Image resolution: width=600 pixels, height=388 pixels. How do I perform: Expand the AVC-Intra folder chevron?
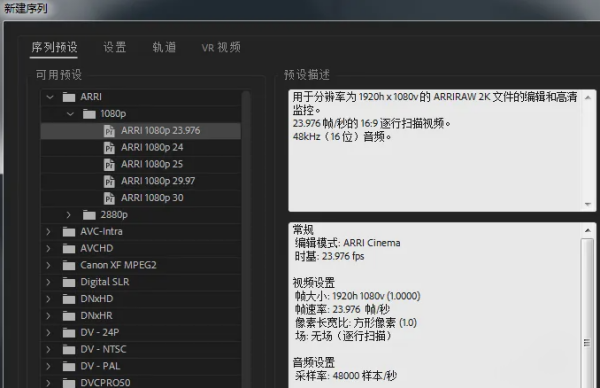pyautogui.click(x=48, y=231)
